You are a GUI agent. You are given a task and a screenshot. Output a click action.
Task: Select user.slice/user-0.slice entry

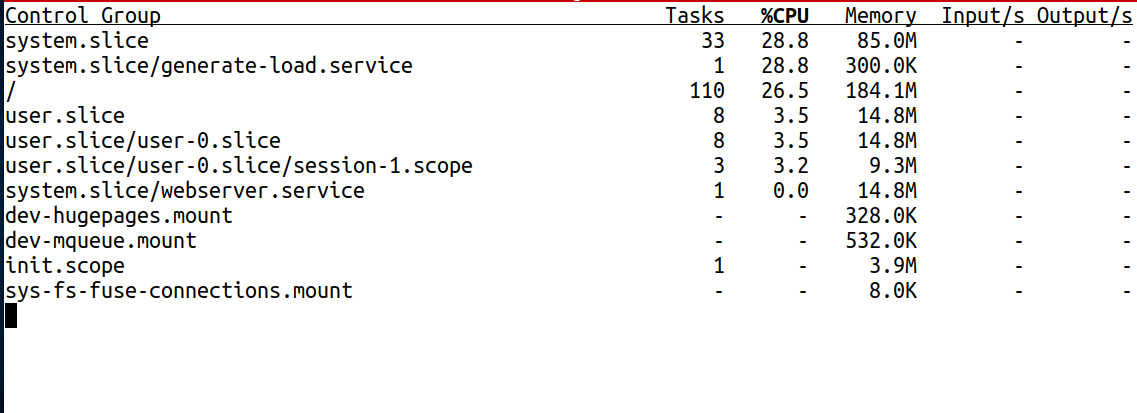(x=143, y=141)
